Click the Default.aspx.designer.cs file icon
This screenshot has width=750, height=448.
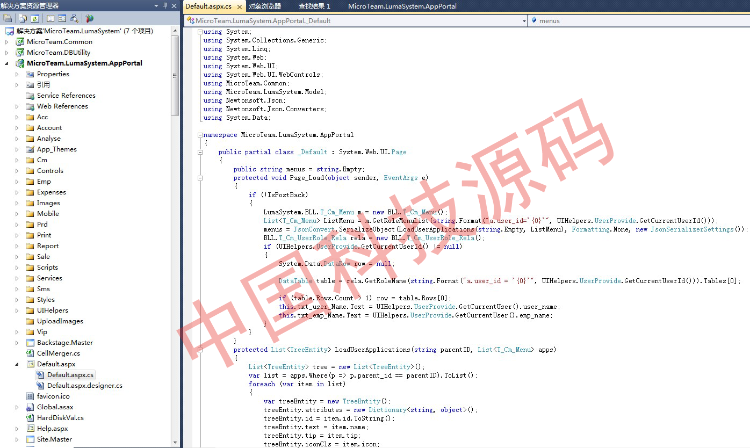41,385
